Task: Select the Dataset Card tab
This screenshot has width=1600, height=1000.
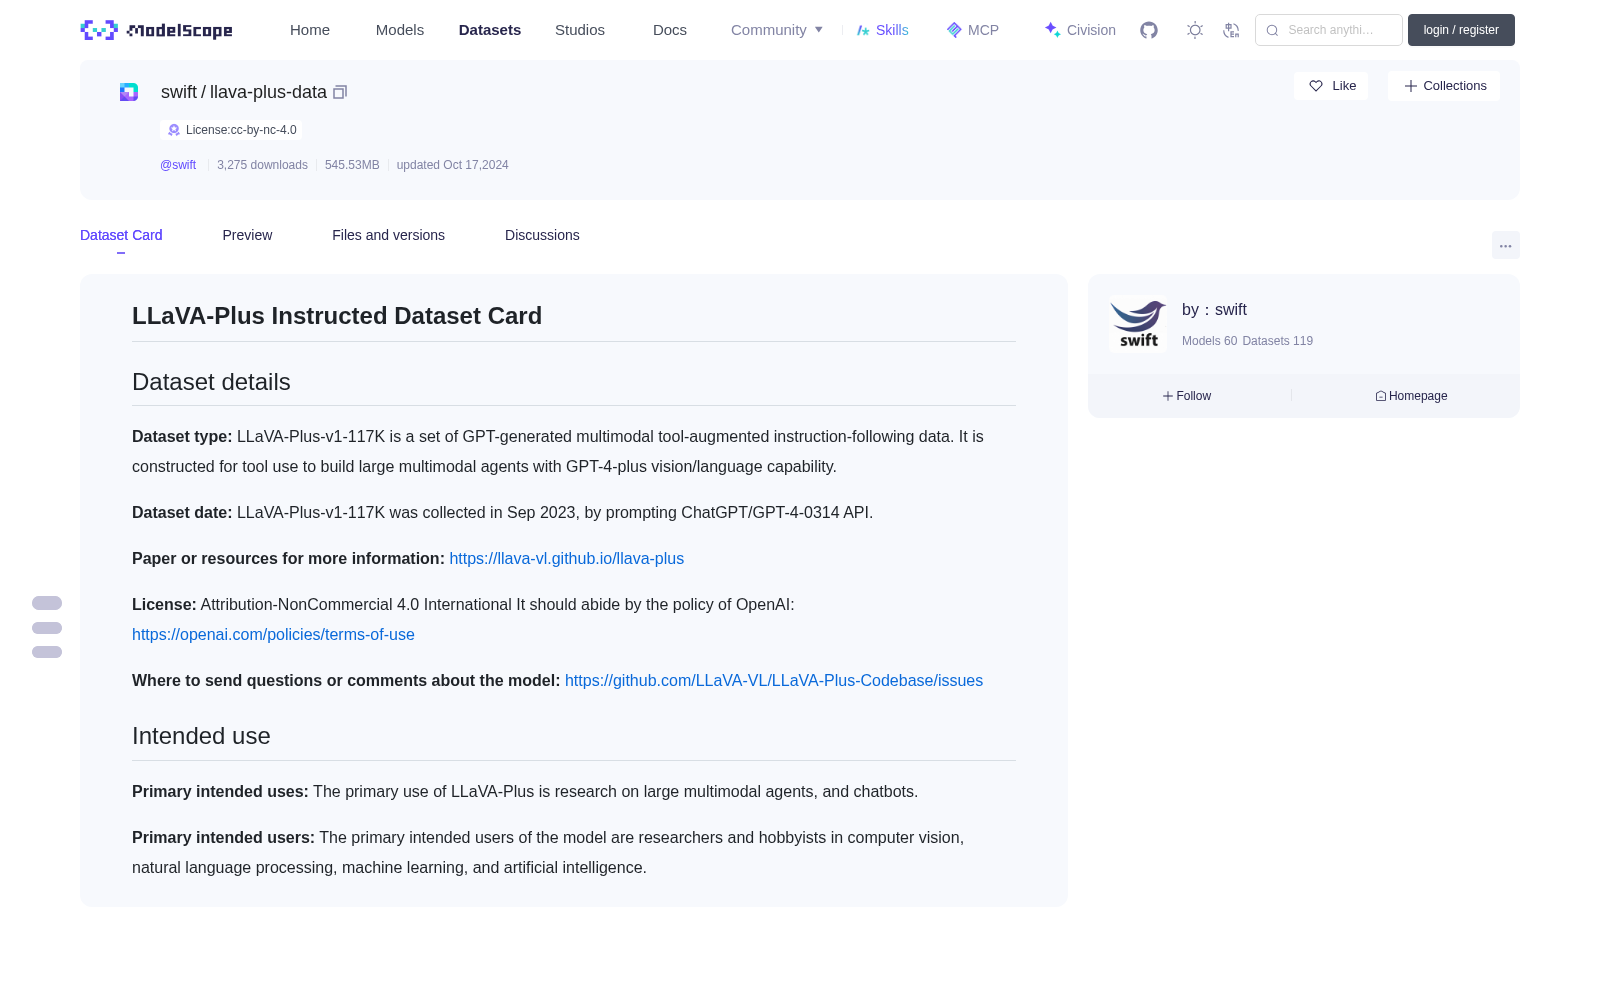Action: pyautogui.click(x=121, y=235)
